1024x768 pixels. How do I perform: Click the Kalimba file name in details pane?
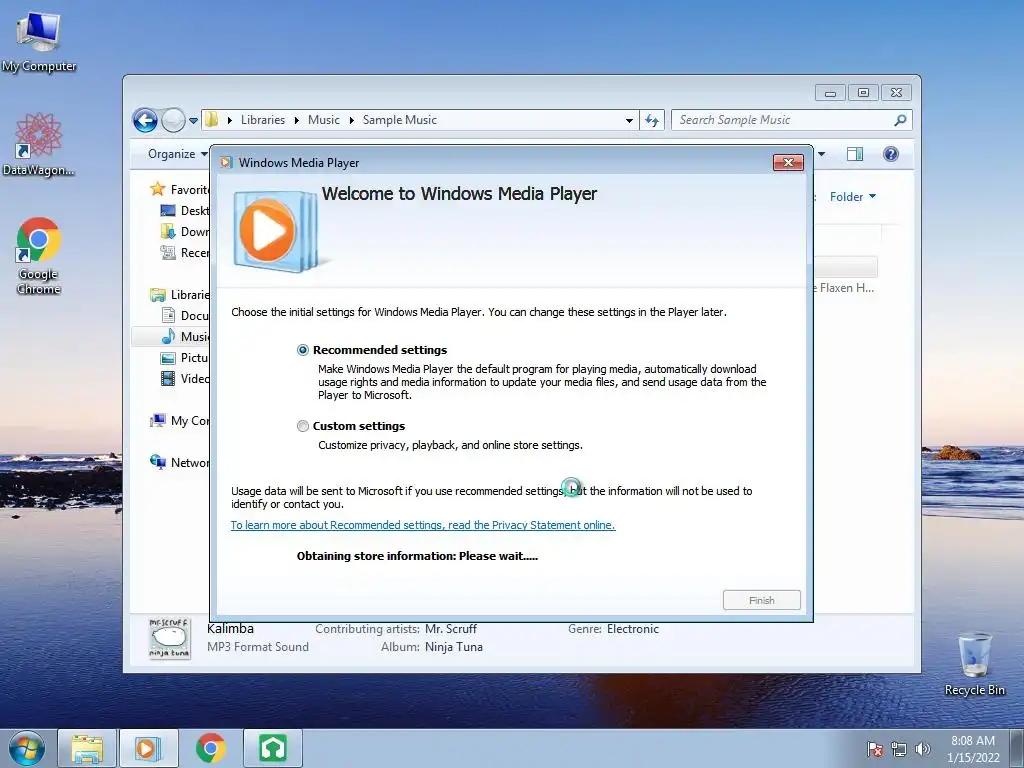(231, 630)
